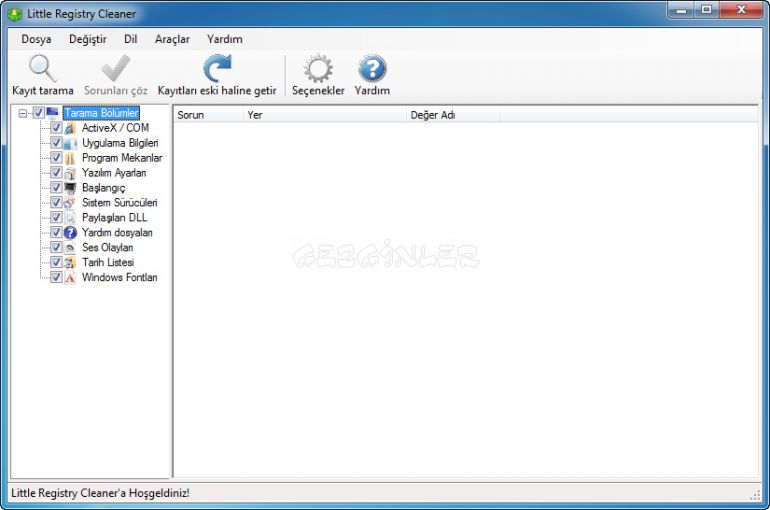
Task: Select Uygulama Bilgileri label
Action: 120,143
